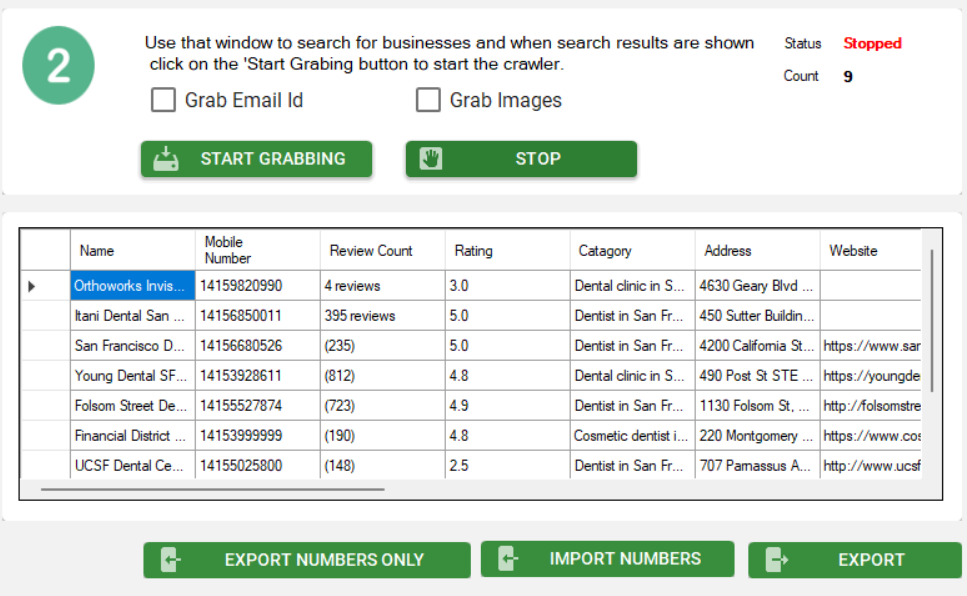Viewport: 967px width, 596px height.
Task: Click the export arrow icon on Export button
Action: click(776, 560)
